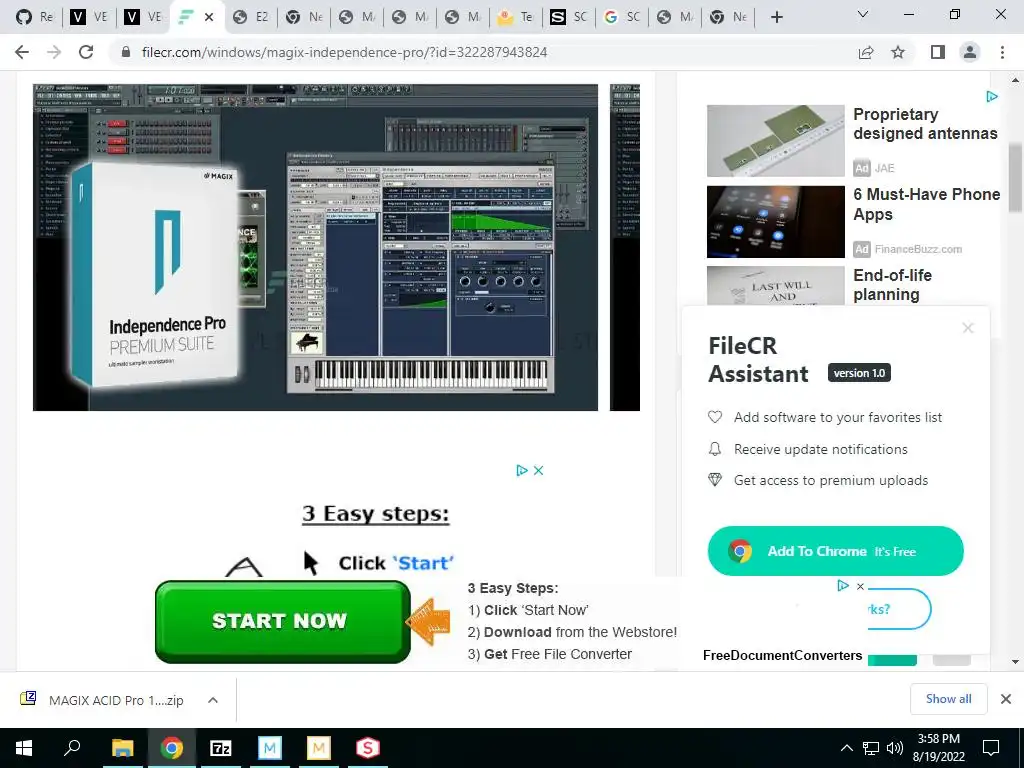Viewport: 1024px width, 768px height.
Task: Click the FreeDocumentConverters ad label
Action: point(782,656)
